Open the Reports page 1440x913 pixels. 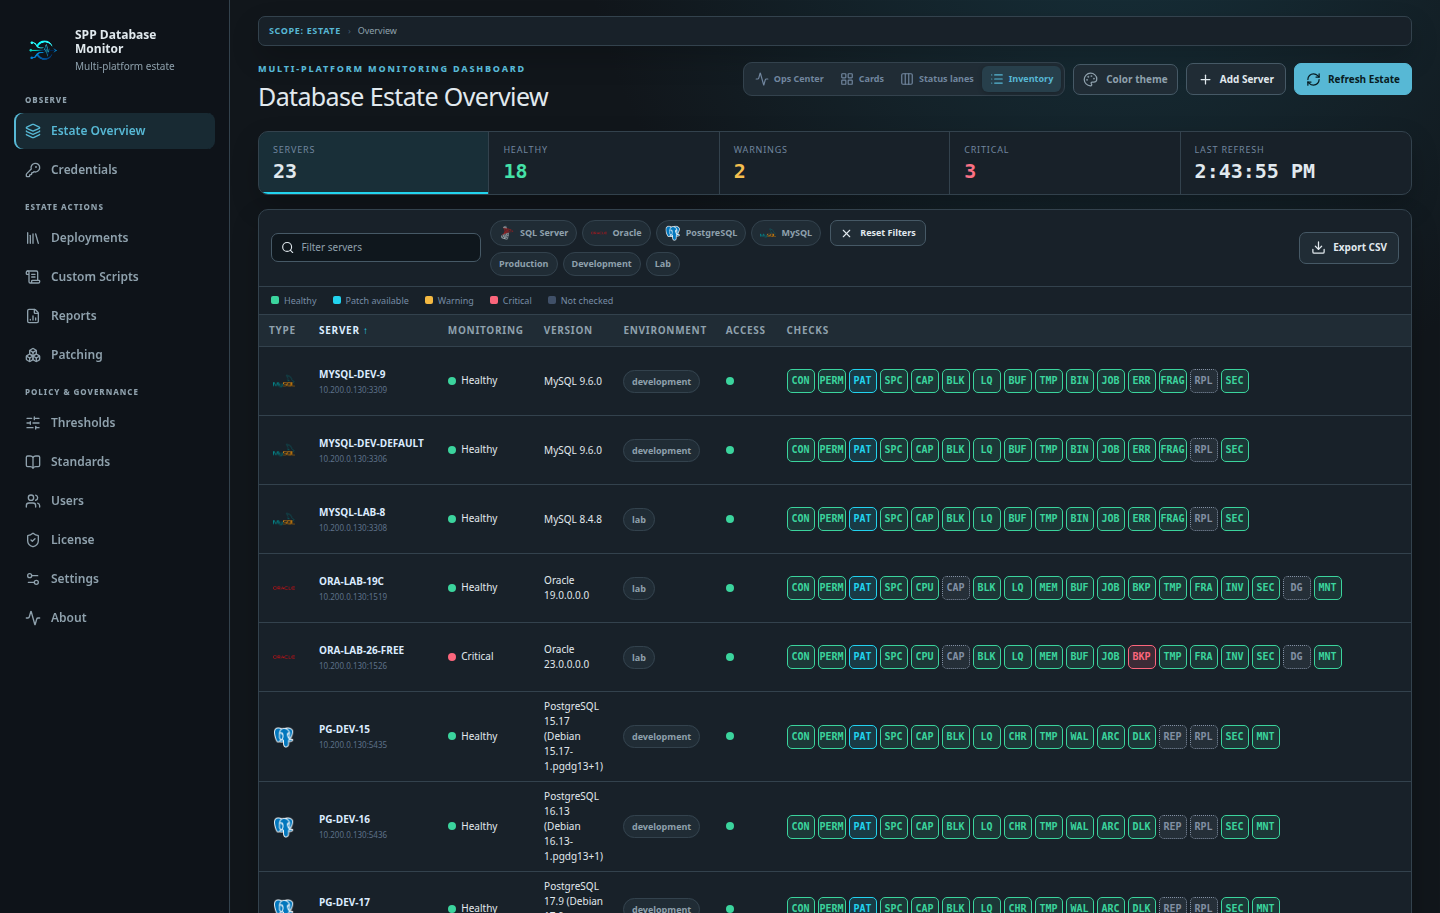point(115,316)
